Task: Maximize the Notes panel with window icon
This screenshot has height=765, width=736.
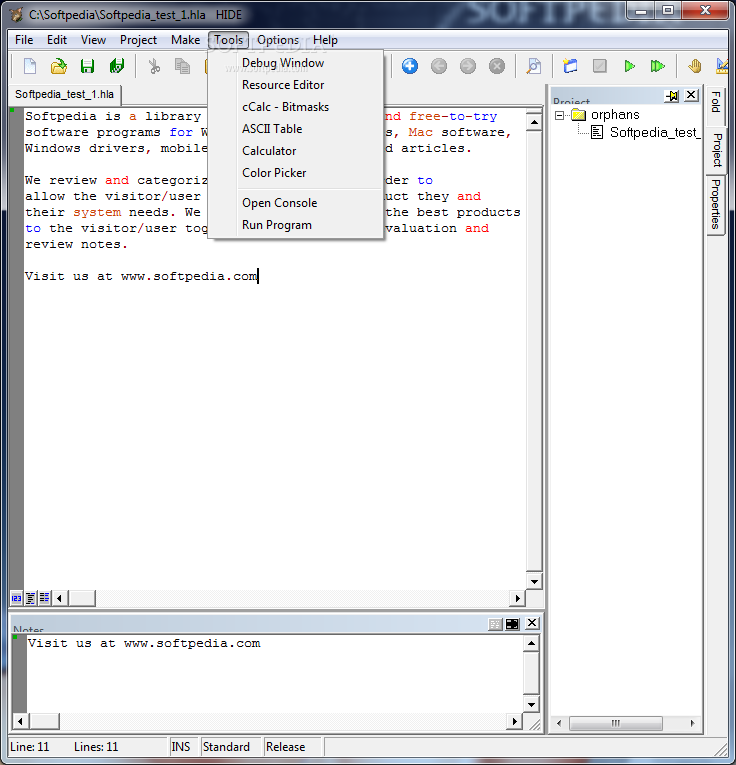Action: click(512, 624)
